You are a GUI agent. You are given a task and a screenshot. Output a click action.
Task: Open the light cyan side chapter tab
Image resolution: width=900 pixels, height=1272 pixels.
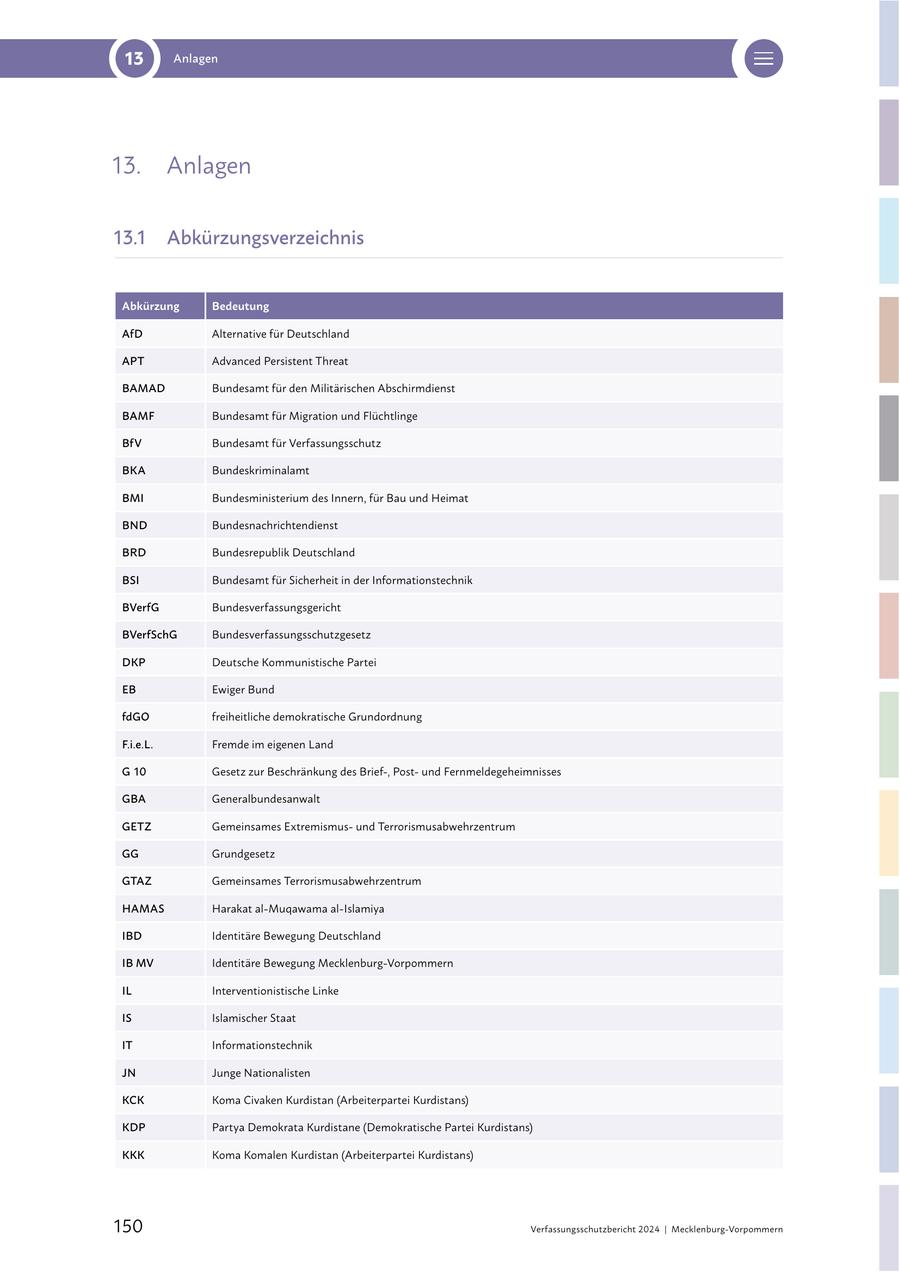pos(888,241)
